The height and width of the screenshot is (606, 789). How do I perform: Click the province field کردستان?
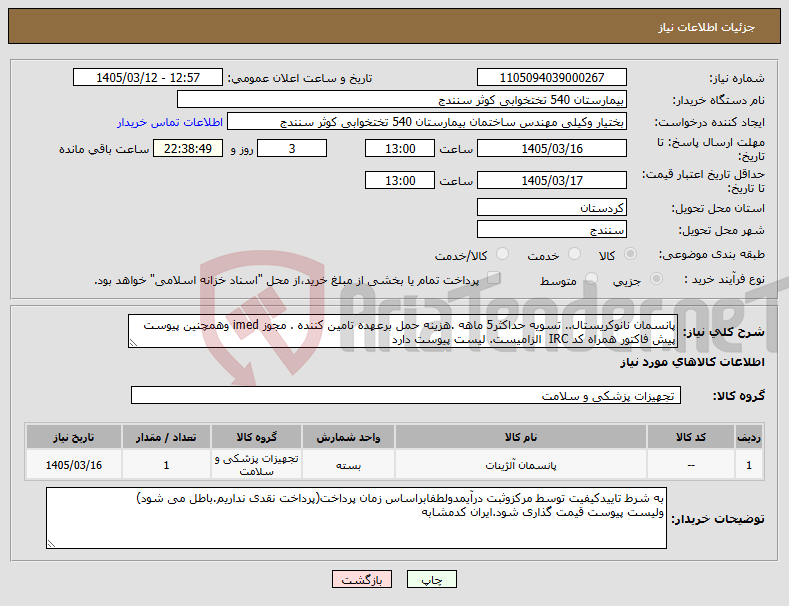coord(551,207)
